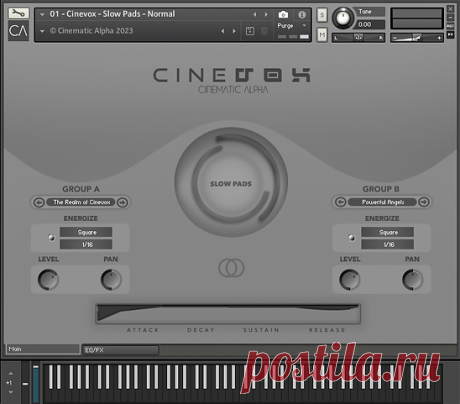Solo the instrument with S button
This screenshot has width=460, height=404.
tap(322, 15)
